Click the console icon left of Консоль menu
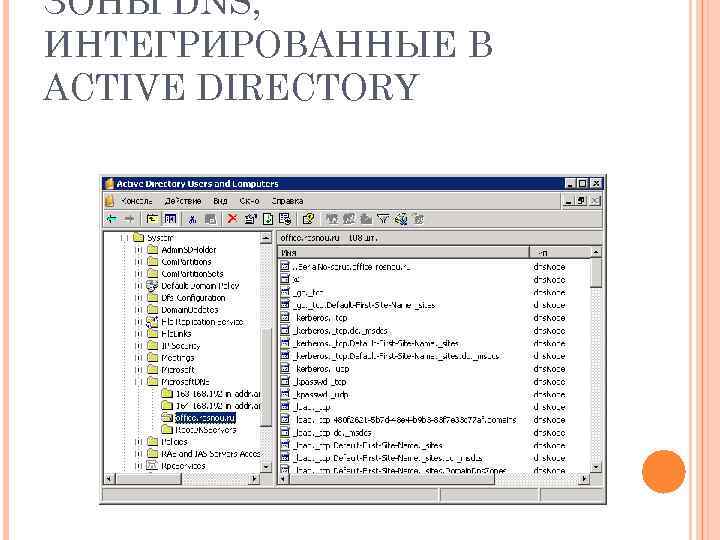Image resolution: width=720 pixels, height=540 pixels. (109, 201)
